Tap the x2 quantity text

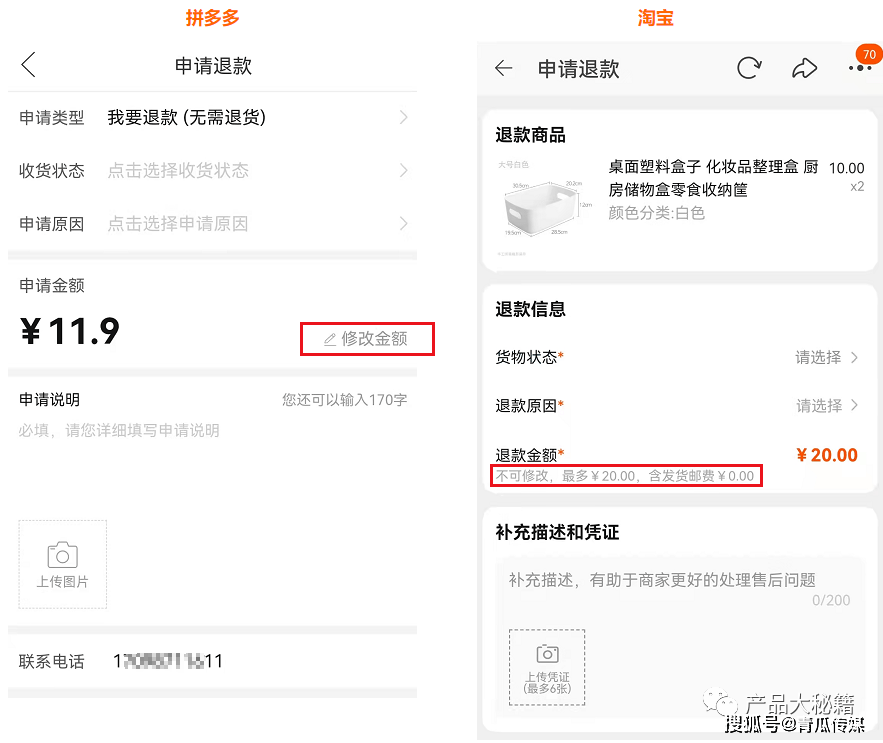857,186
